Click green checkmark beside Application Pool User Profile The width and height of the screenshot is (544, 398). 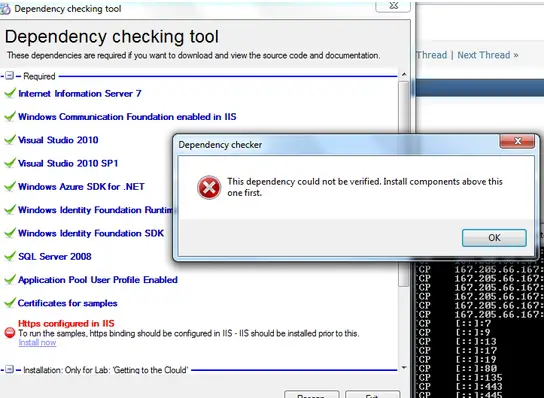click(x=10, y=279)
